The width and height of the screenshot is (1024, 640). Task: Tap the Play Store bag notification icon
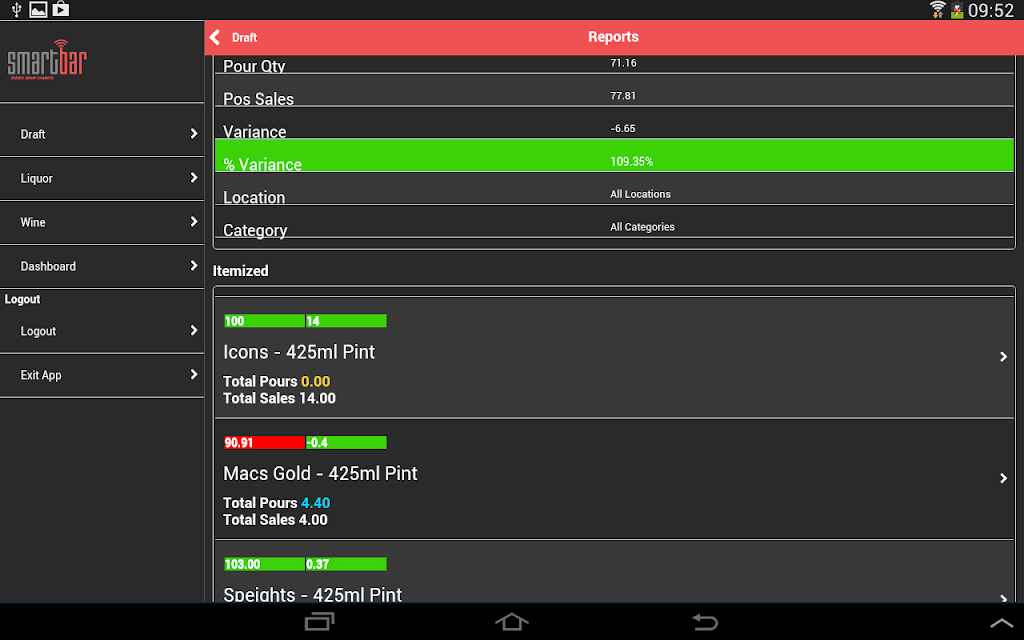(x=61, y=9)
